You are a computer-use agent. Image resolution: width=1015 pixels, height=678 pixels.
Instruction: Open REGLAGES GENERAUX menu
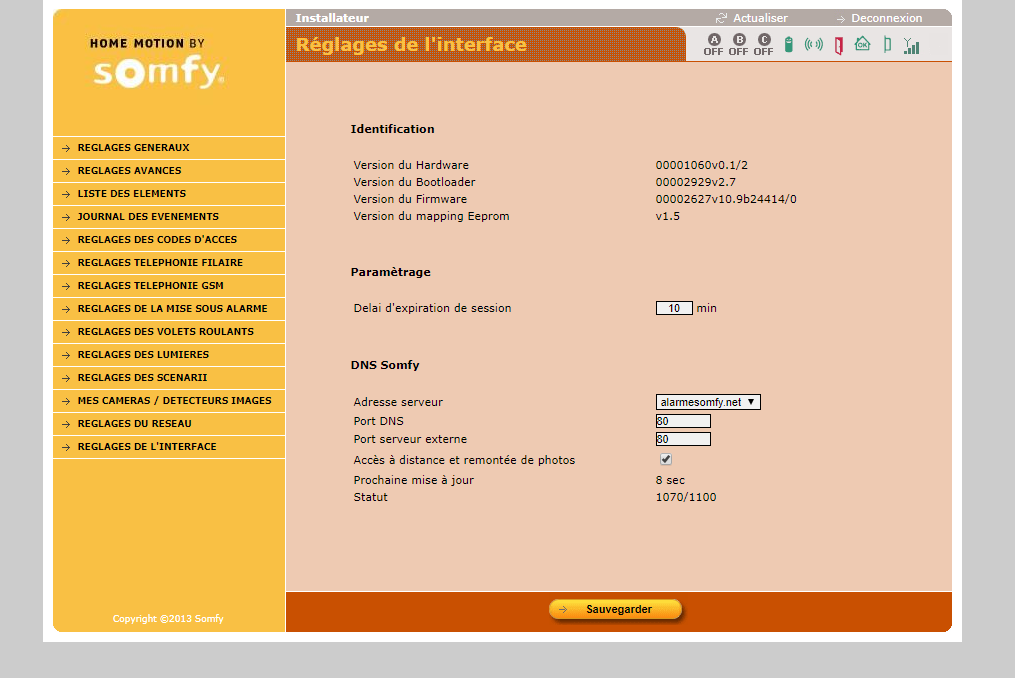(133, 148)
